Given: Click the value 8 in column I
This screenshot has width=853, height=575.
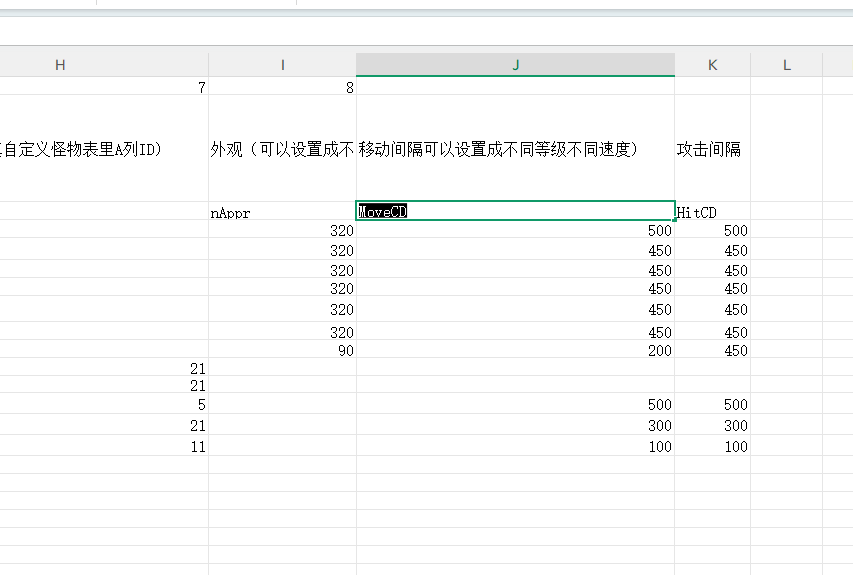Looking at the screenshot, I should click(x=282, y=87).
